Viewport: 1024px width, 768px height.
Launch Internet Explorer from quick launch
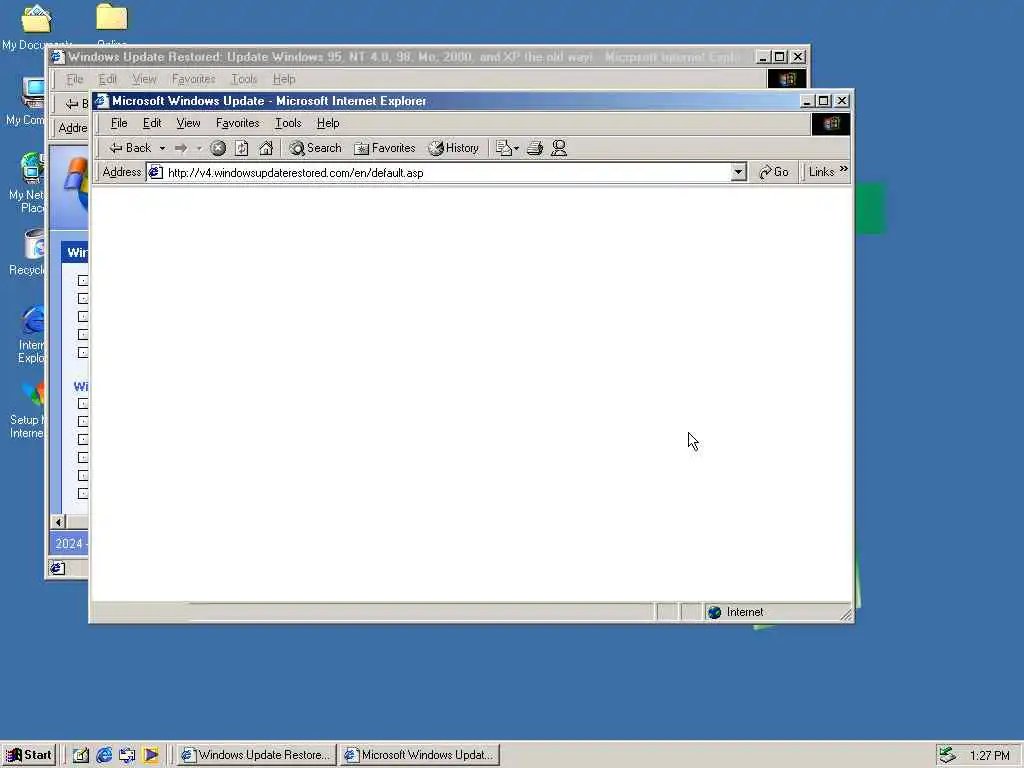pos(104,755)
